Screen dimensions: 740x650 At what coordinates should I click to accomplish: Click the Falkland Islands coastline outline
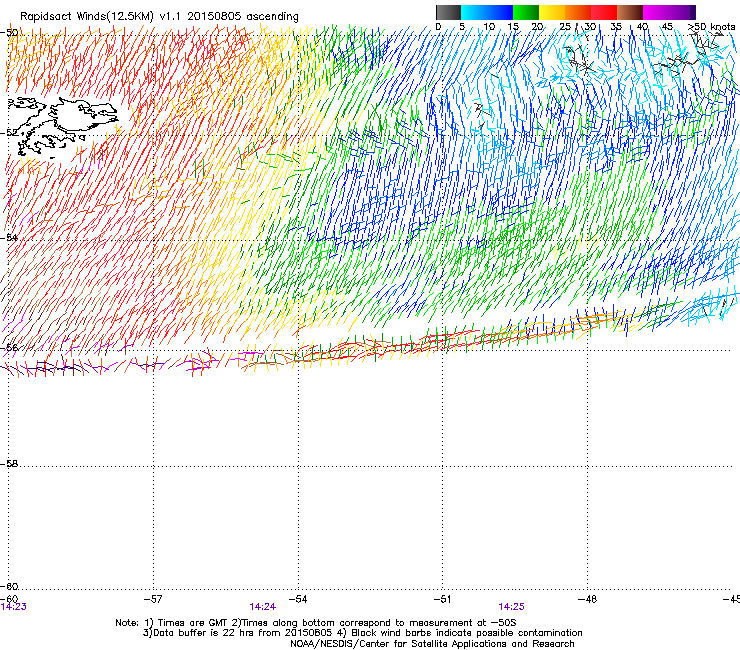point(62,127)
